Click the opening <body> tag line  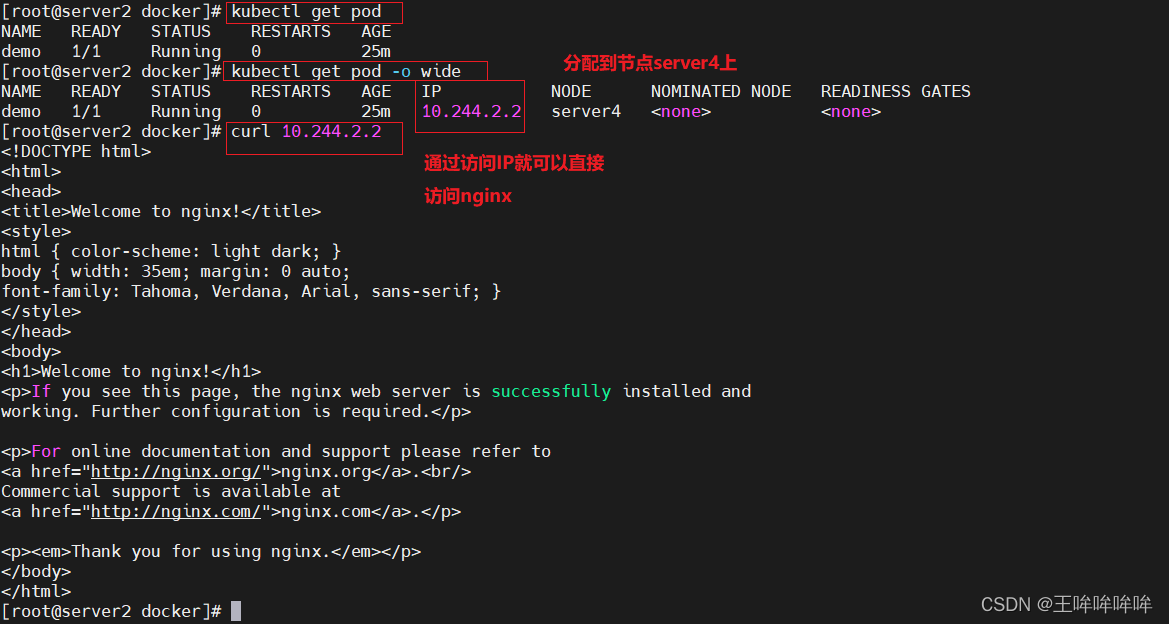(x=31, y=351)
